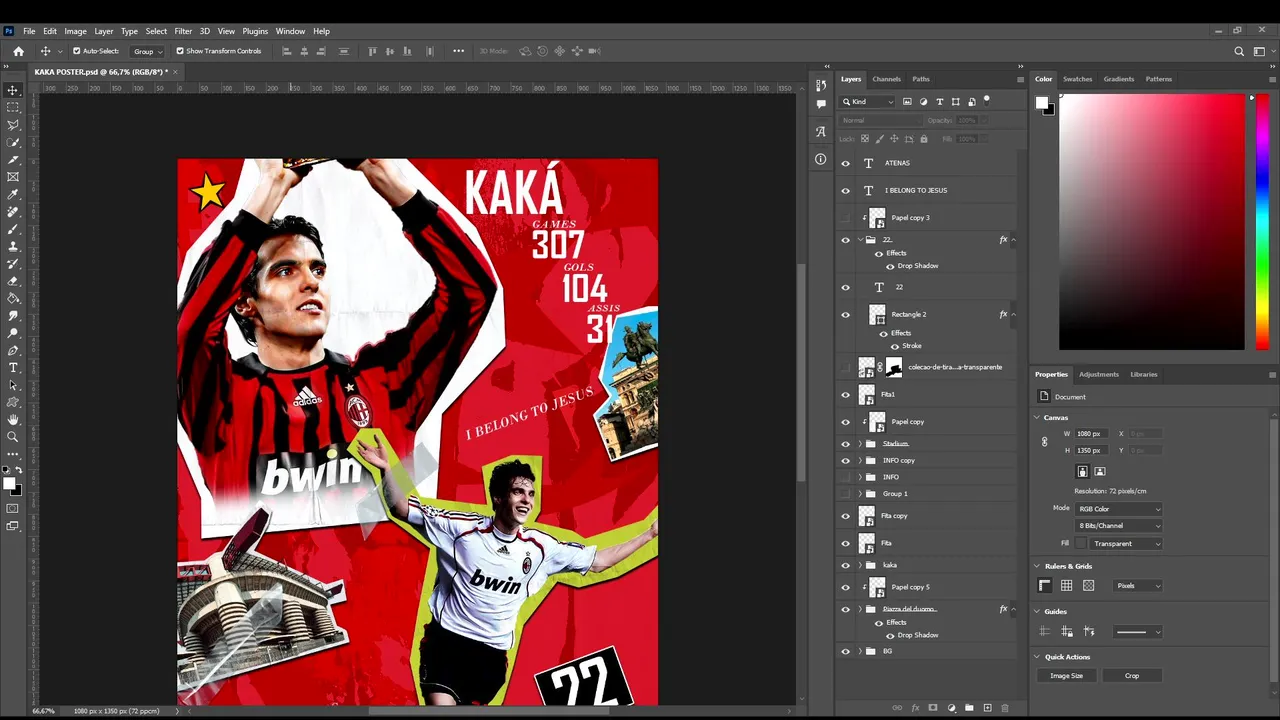
Task: Hide the I BELONG TO JESUS layer
Action: coord(846,190)
